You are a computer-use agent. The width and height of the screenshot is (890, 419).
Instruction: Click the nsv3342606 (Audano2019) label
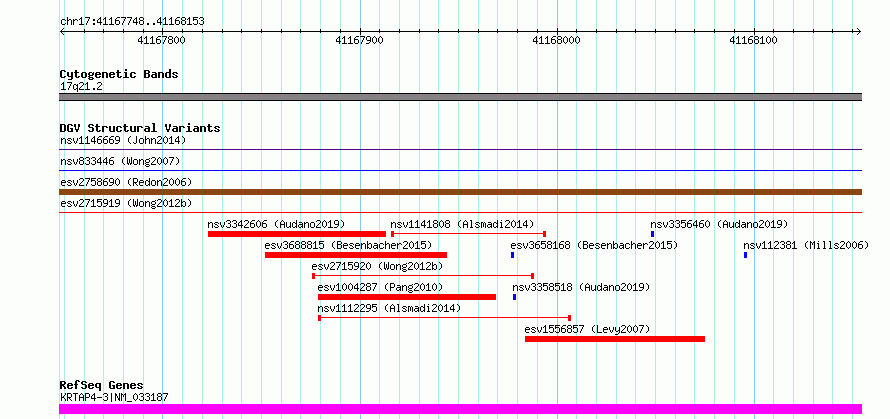(276, 224)
